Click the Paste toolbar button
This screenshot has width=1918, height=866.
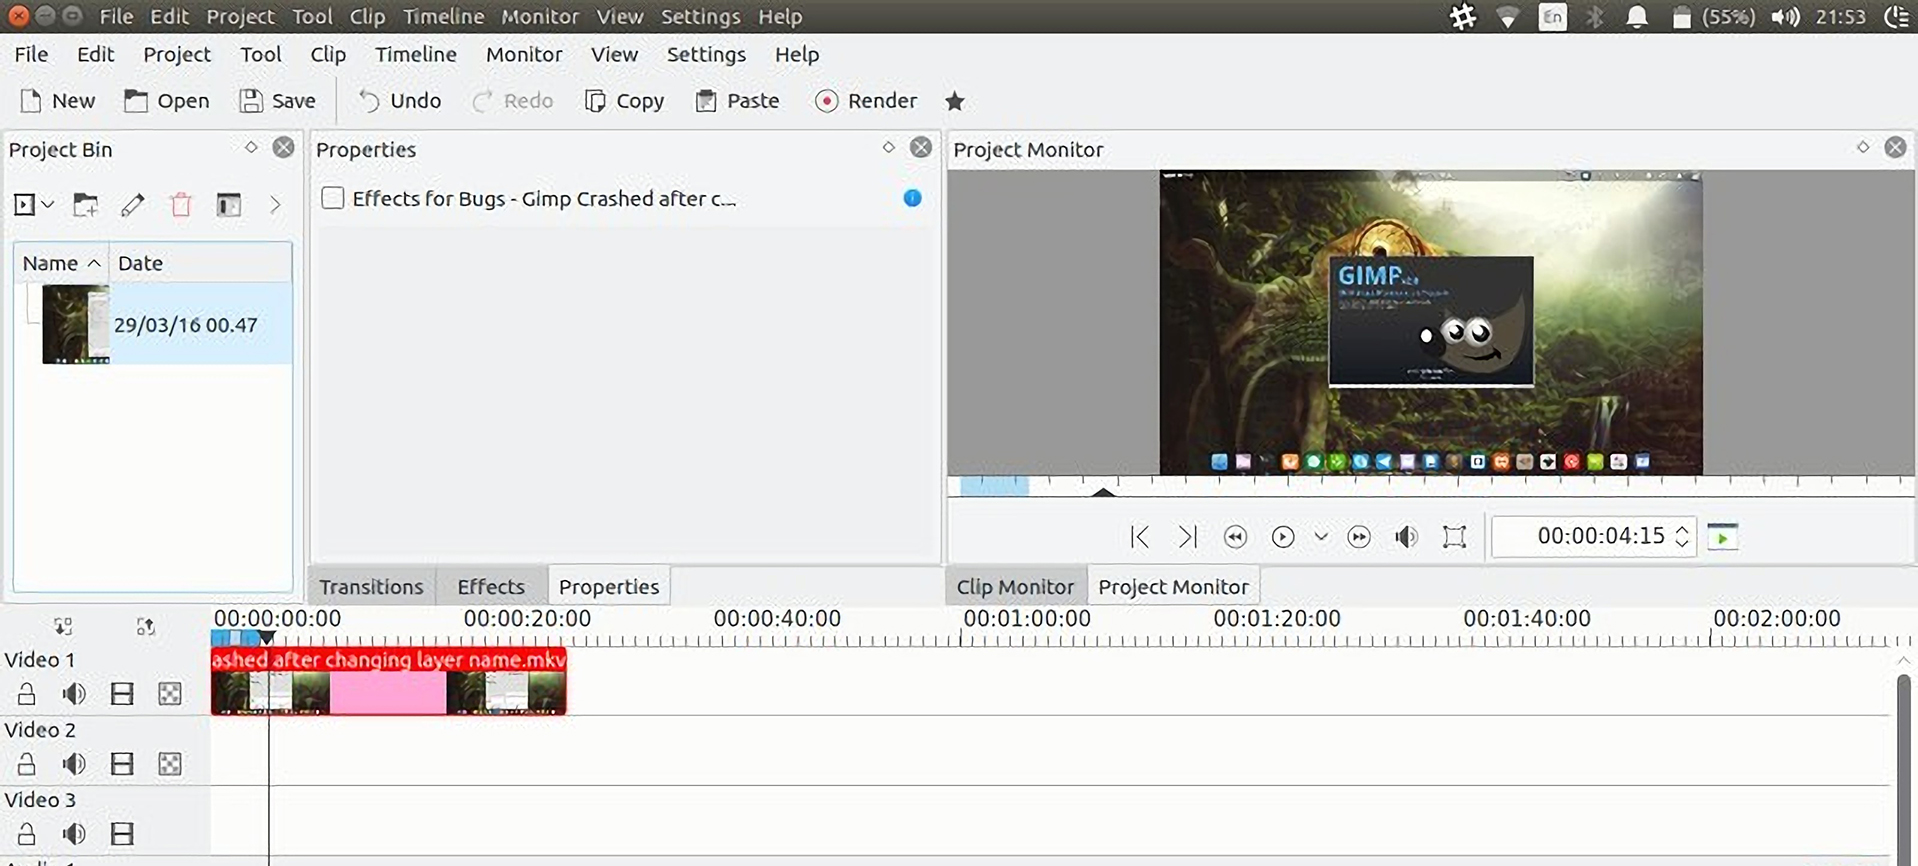(737, 101)
